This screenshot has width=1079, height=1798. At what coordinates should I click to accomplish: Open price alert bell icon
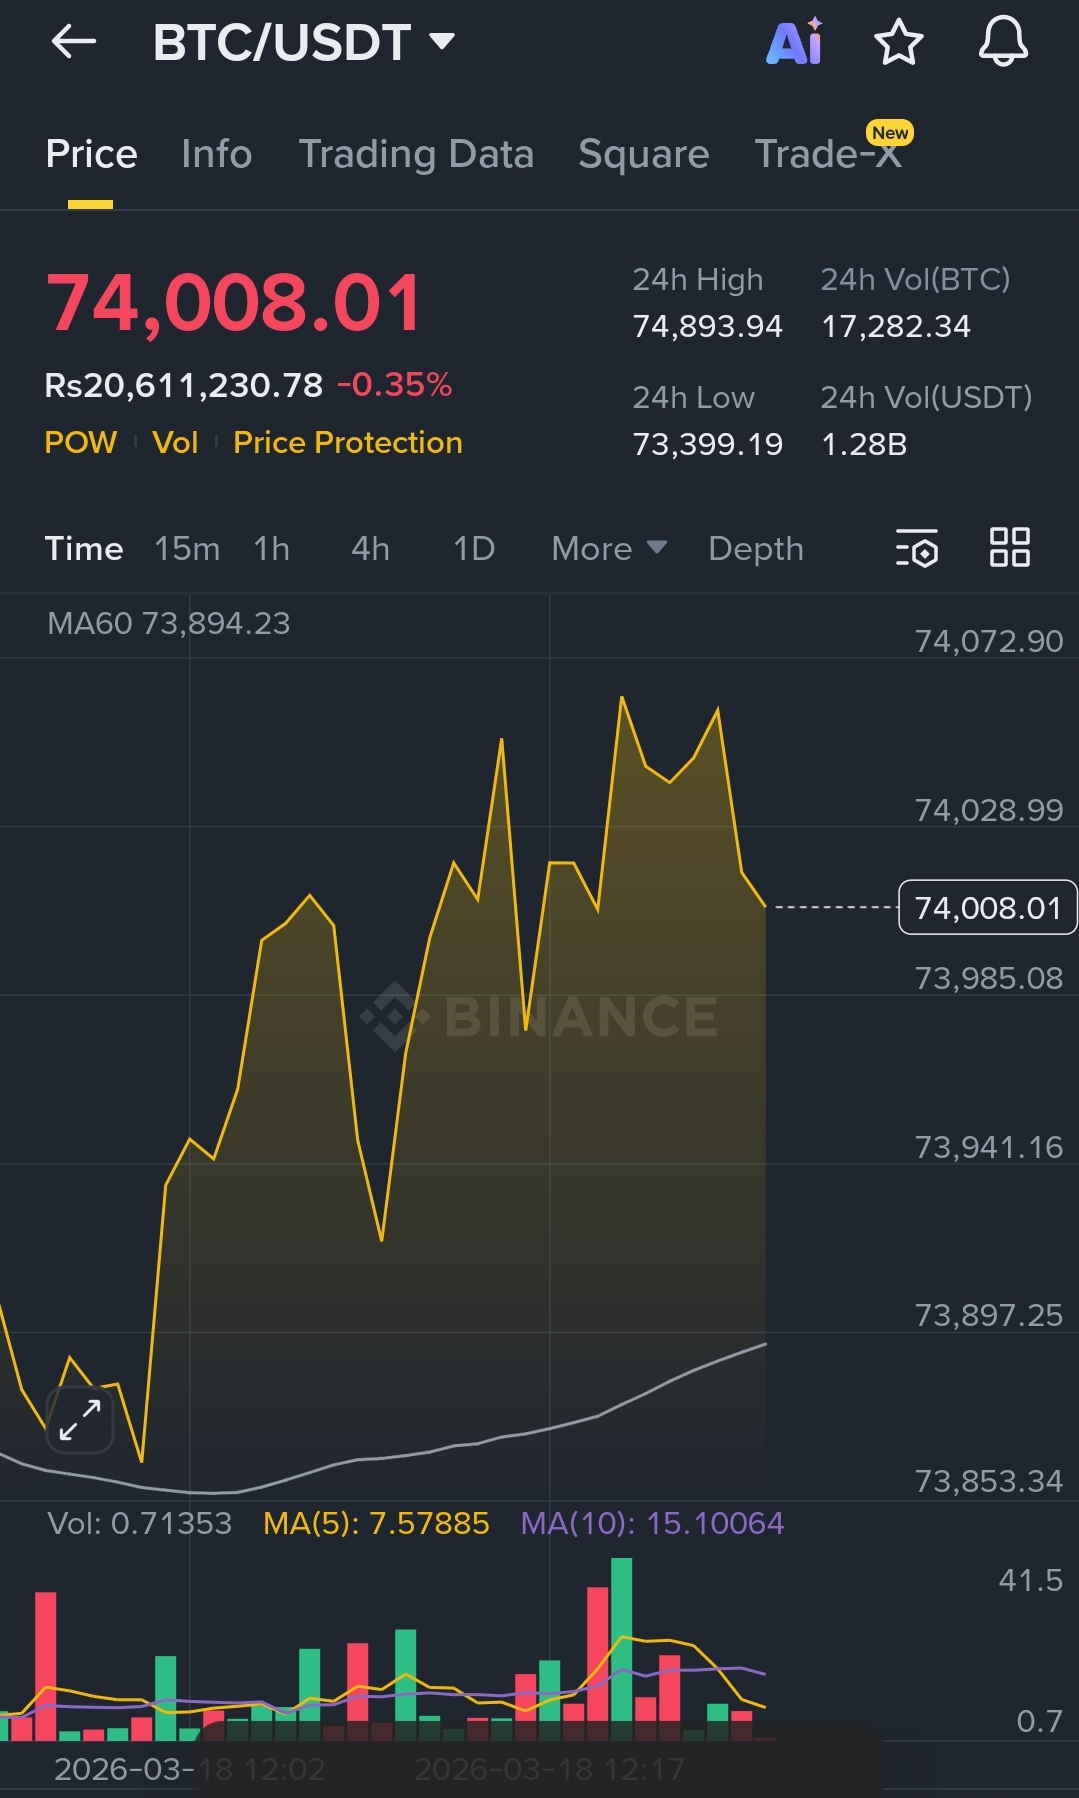click(1003, 42)
